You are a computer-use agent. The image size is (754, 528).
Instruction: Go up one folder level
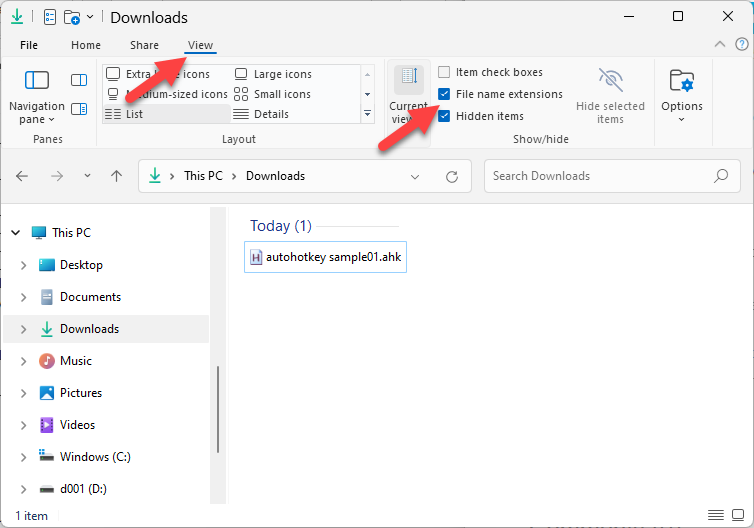[116, 176]
